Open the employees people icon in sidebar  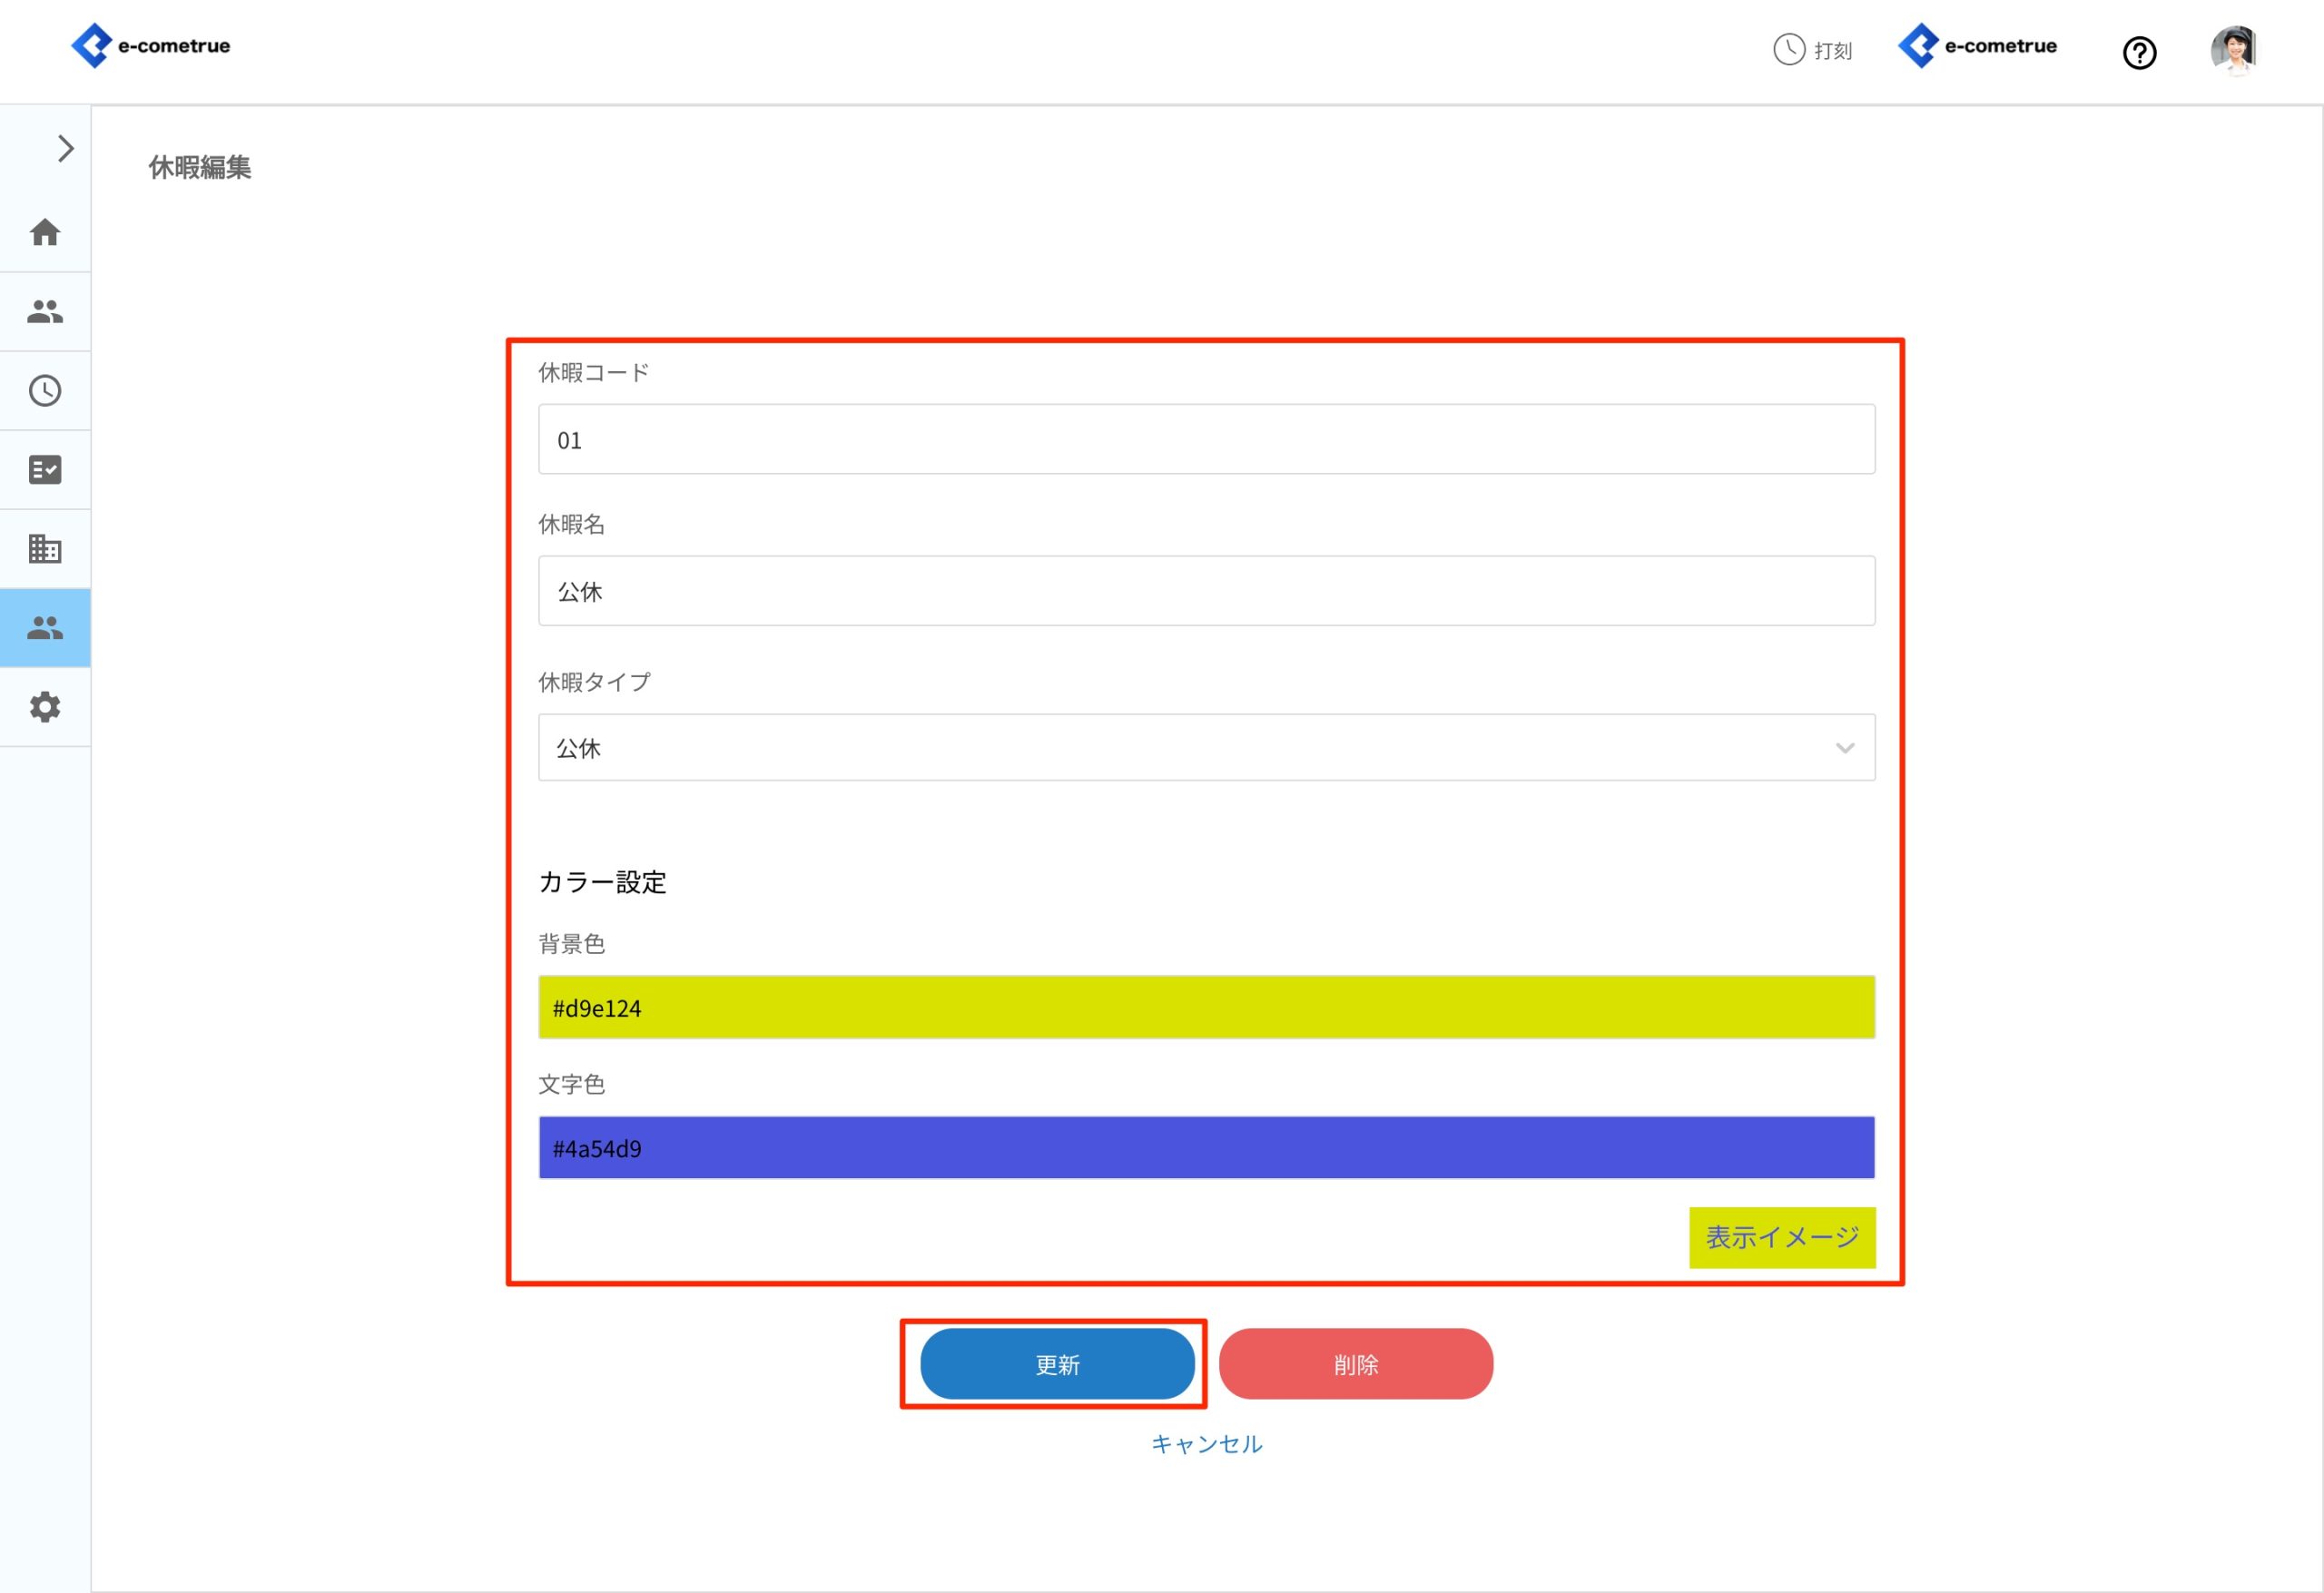(45, 312)
